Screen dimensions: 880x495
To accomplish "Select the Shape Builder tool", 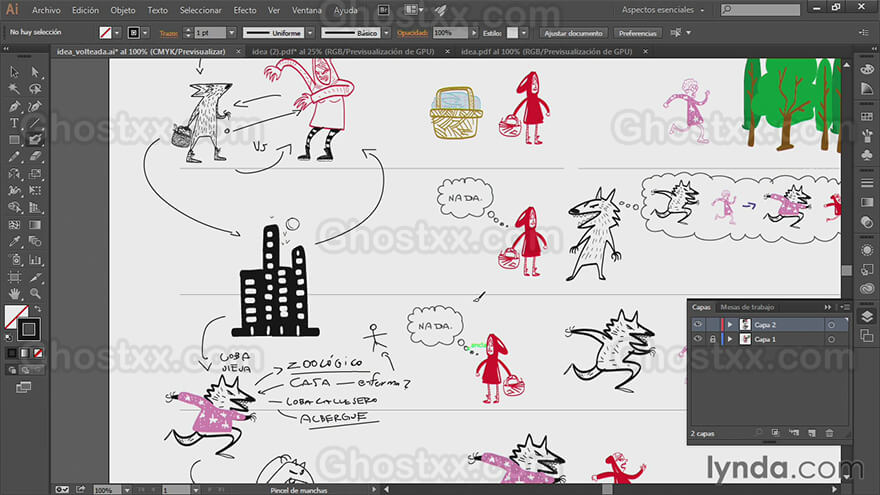I will [x=14, y=208].
